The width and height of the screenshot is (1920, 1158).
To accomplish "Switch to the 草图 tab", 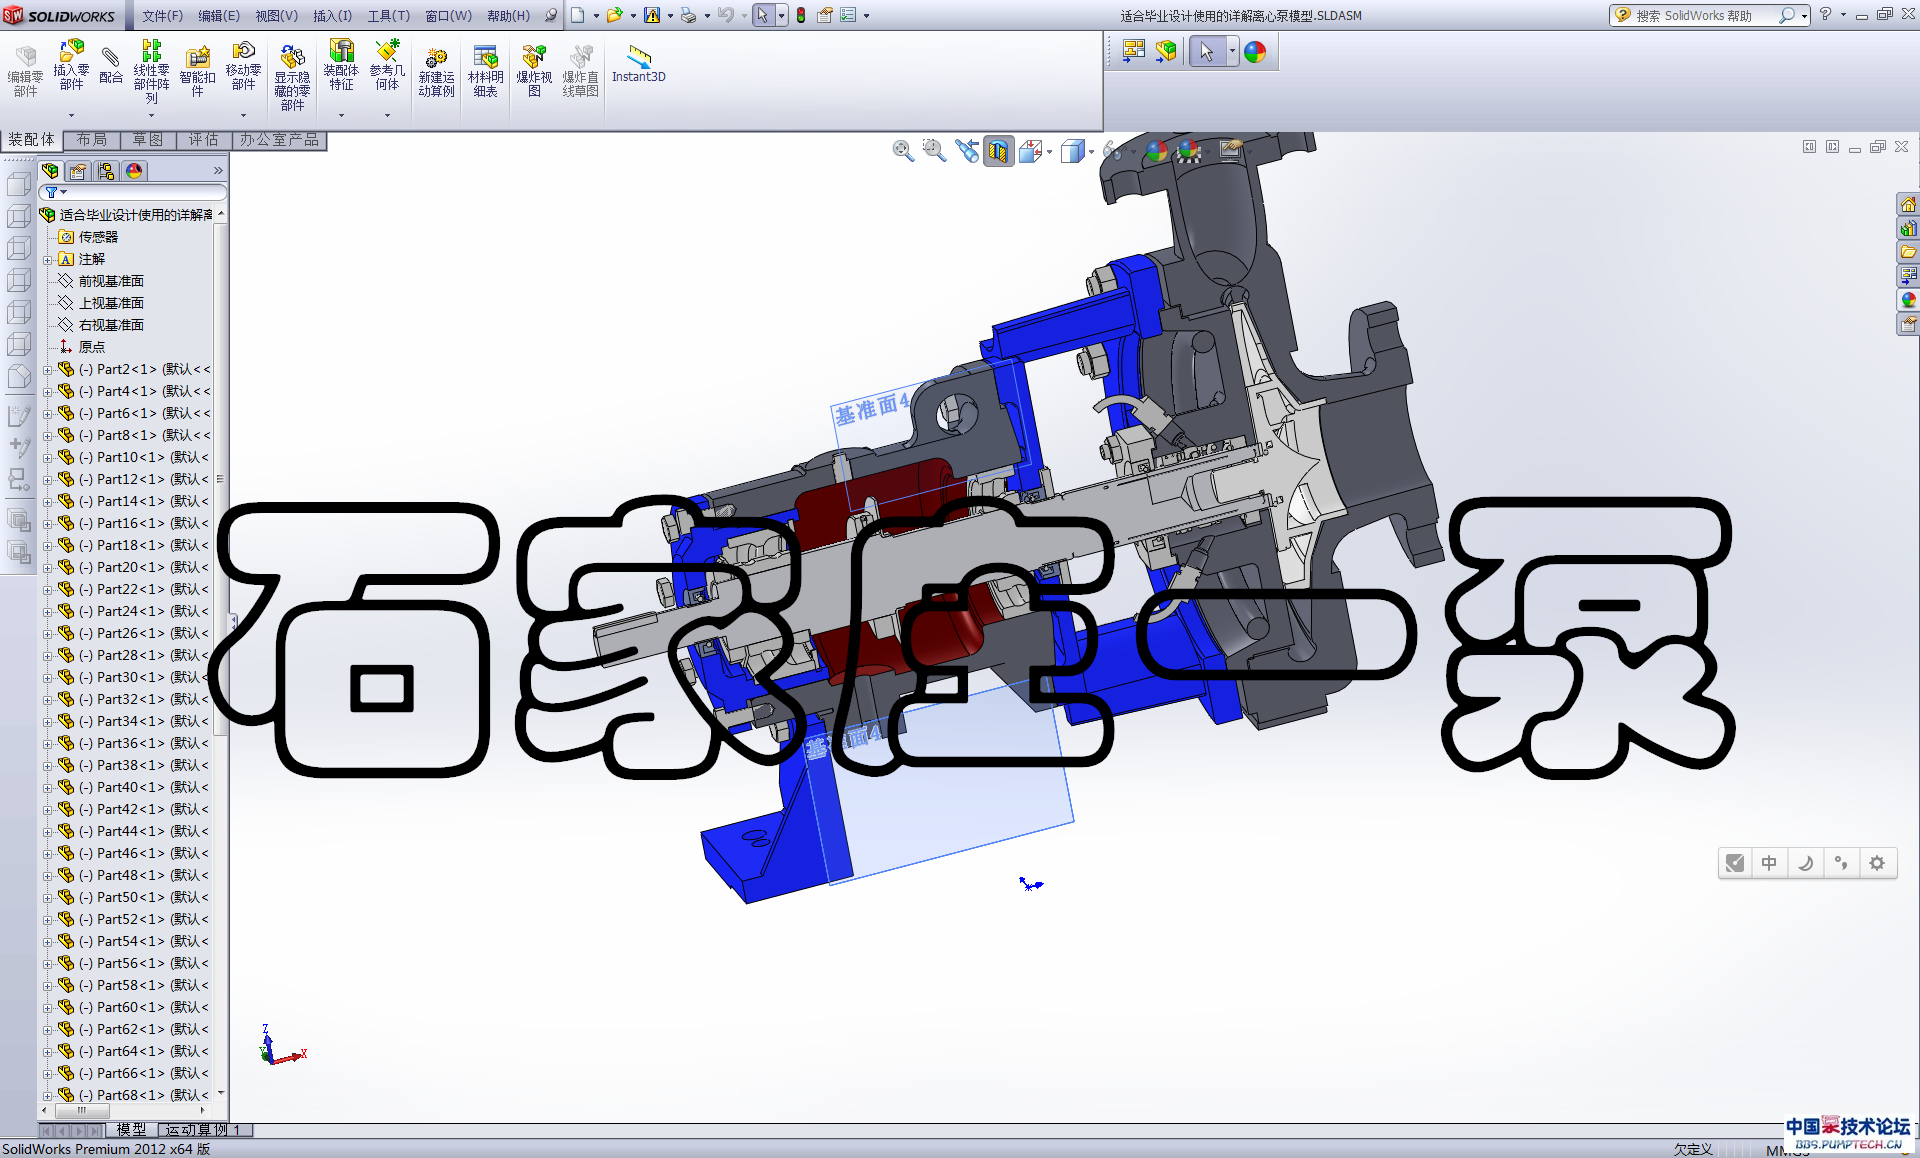I will tap(147, 140).
